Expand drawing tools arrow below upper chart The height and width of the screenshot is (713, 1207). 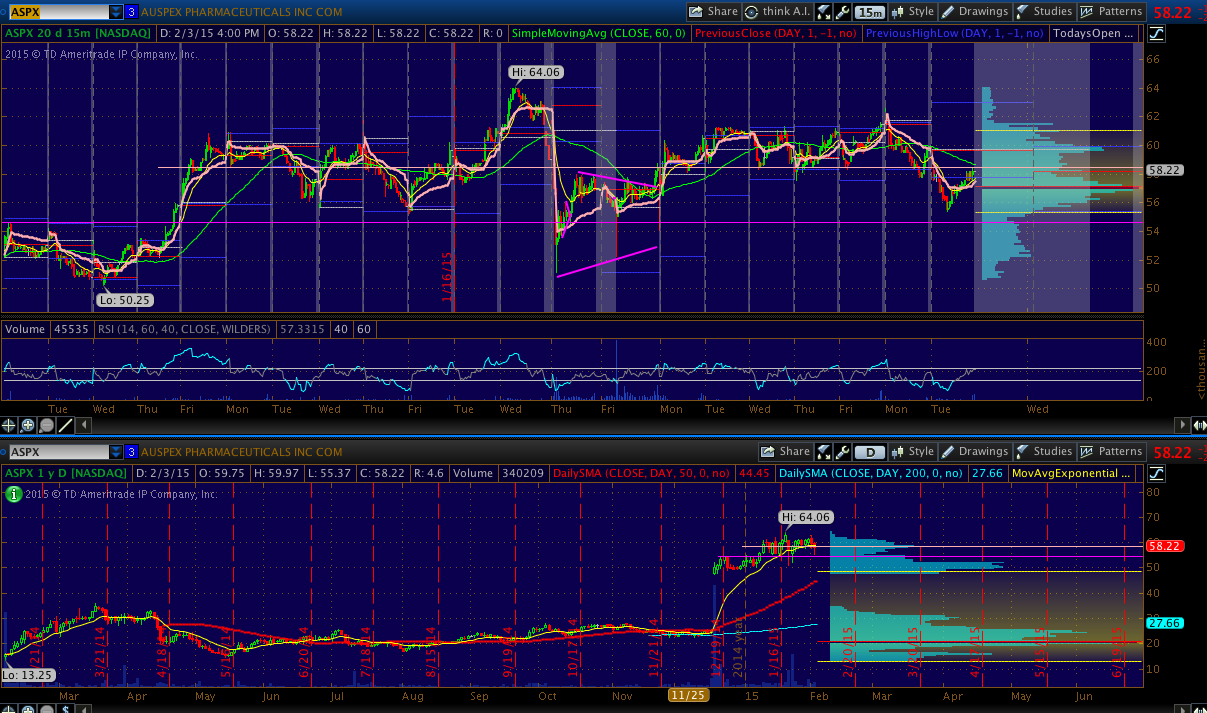[x=82, y=425]
